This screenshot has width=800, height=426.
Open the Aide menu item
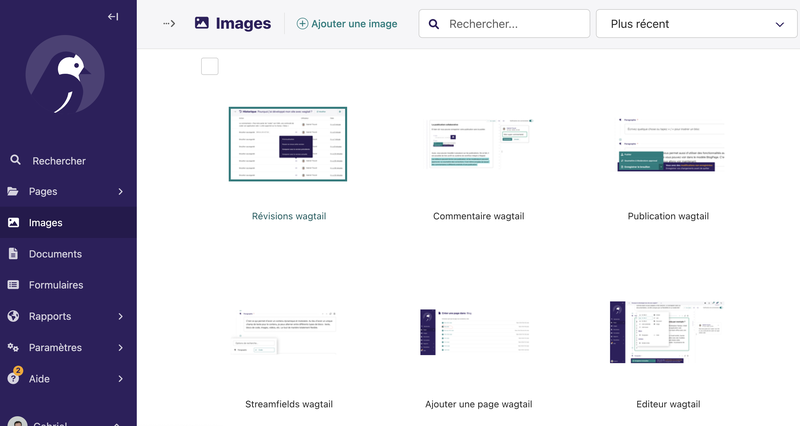(x=68, y=379)
